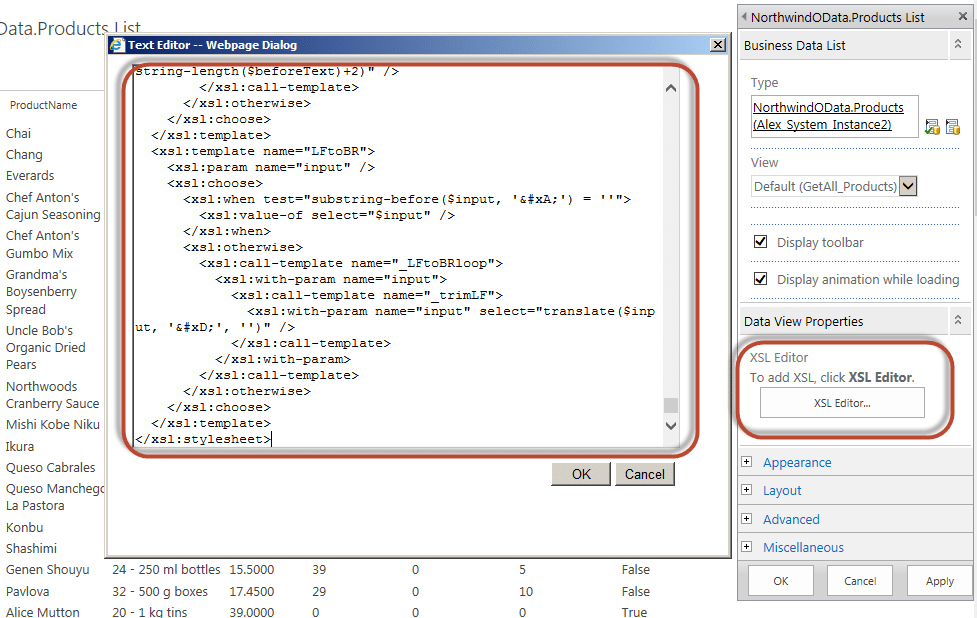Screen dimensions: 977x618
Task: Expand the Appearance section plus icon
Action: tap(746, 462)
